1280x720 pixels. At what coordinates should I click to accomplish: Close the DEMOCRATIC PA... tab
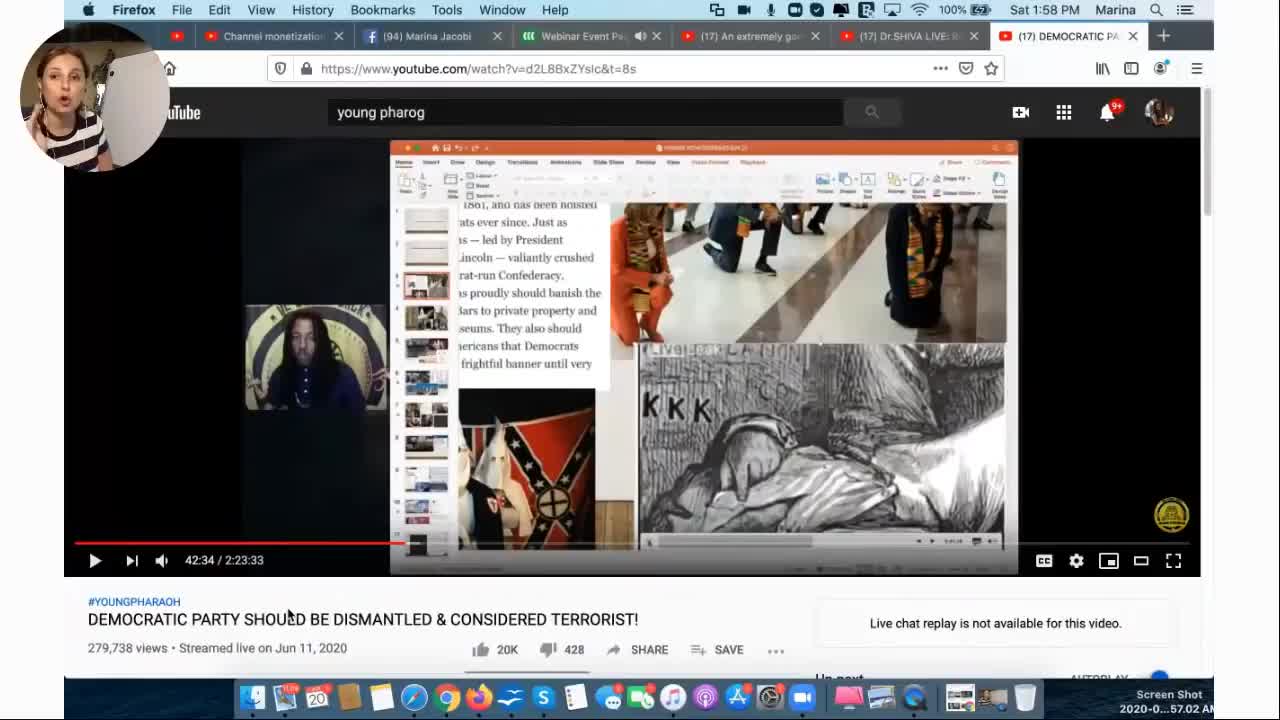pos(1133,36)
